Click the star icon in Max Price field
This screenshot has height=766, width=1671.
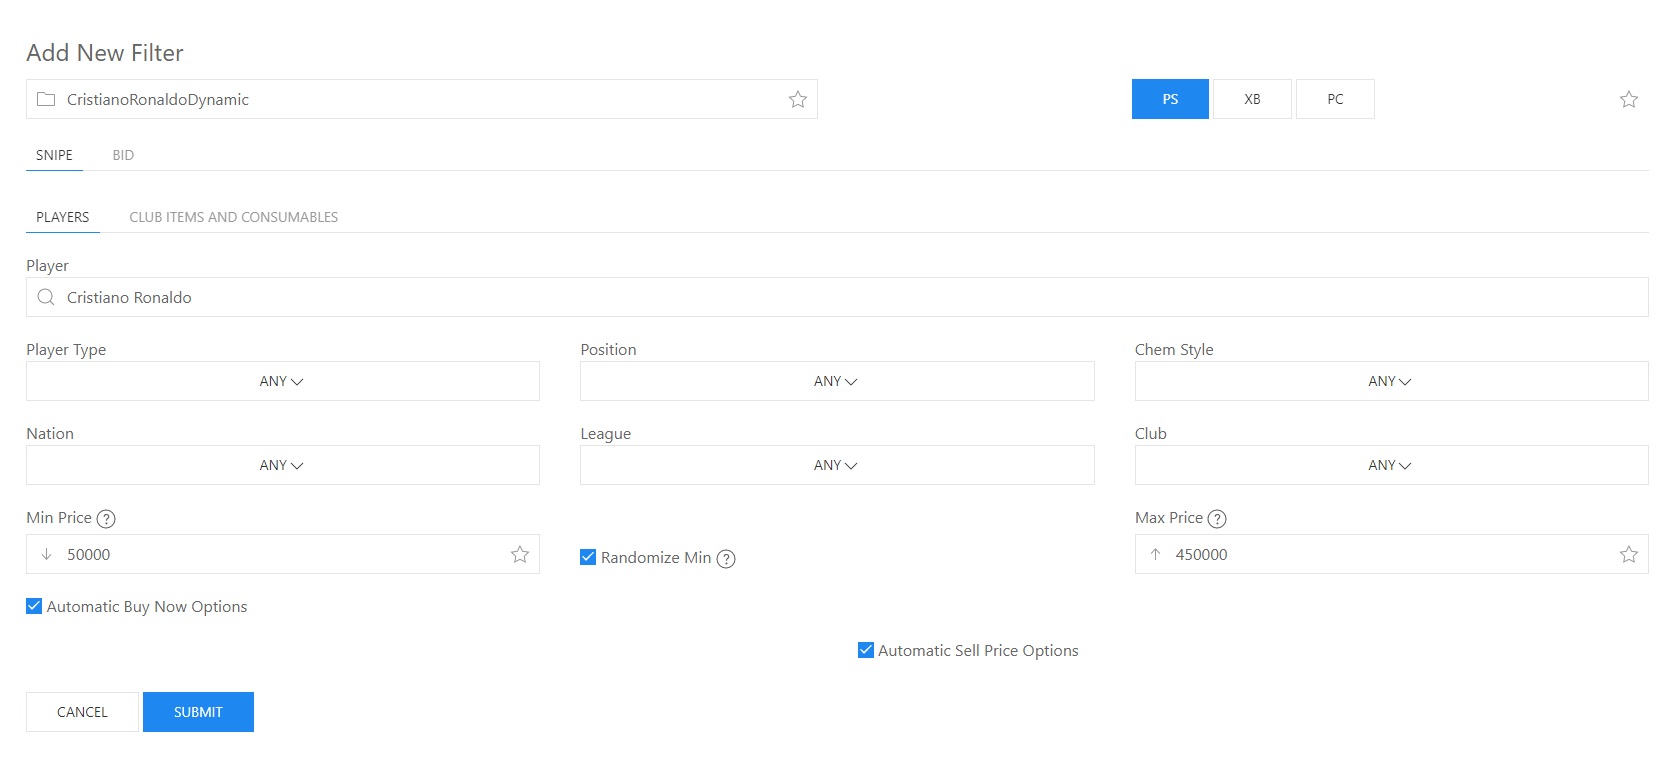pyautogui.click(x=1629, y=554)
